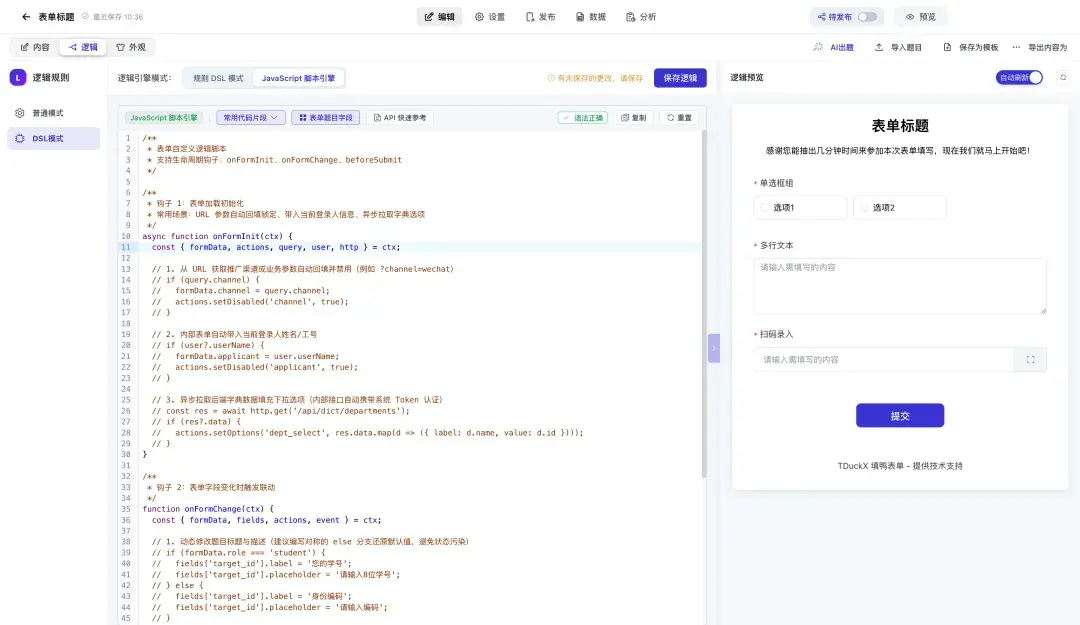Open the 设置 tab

click(x=490, y=17)
